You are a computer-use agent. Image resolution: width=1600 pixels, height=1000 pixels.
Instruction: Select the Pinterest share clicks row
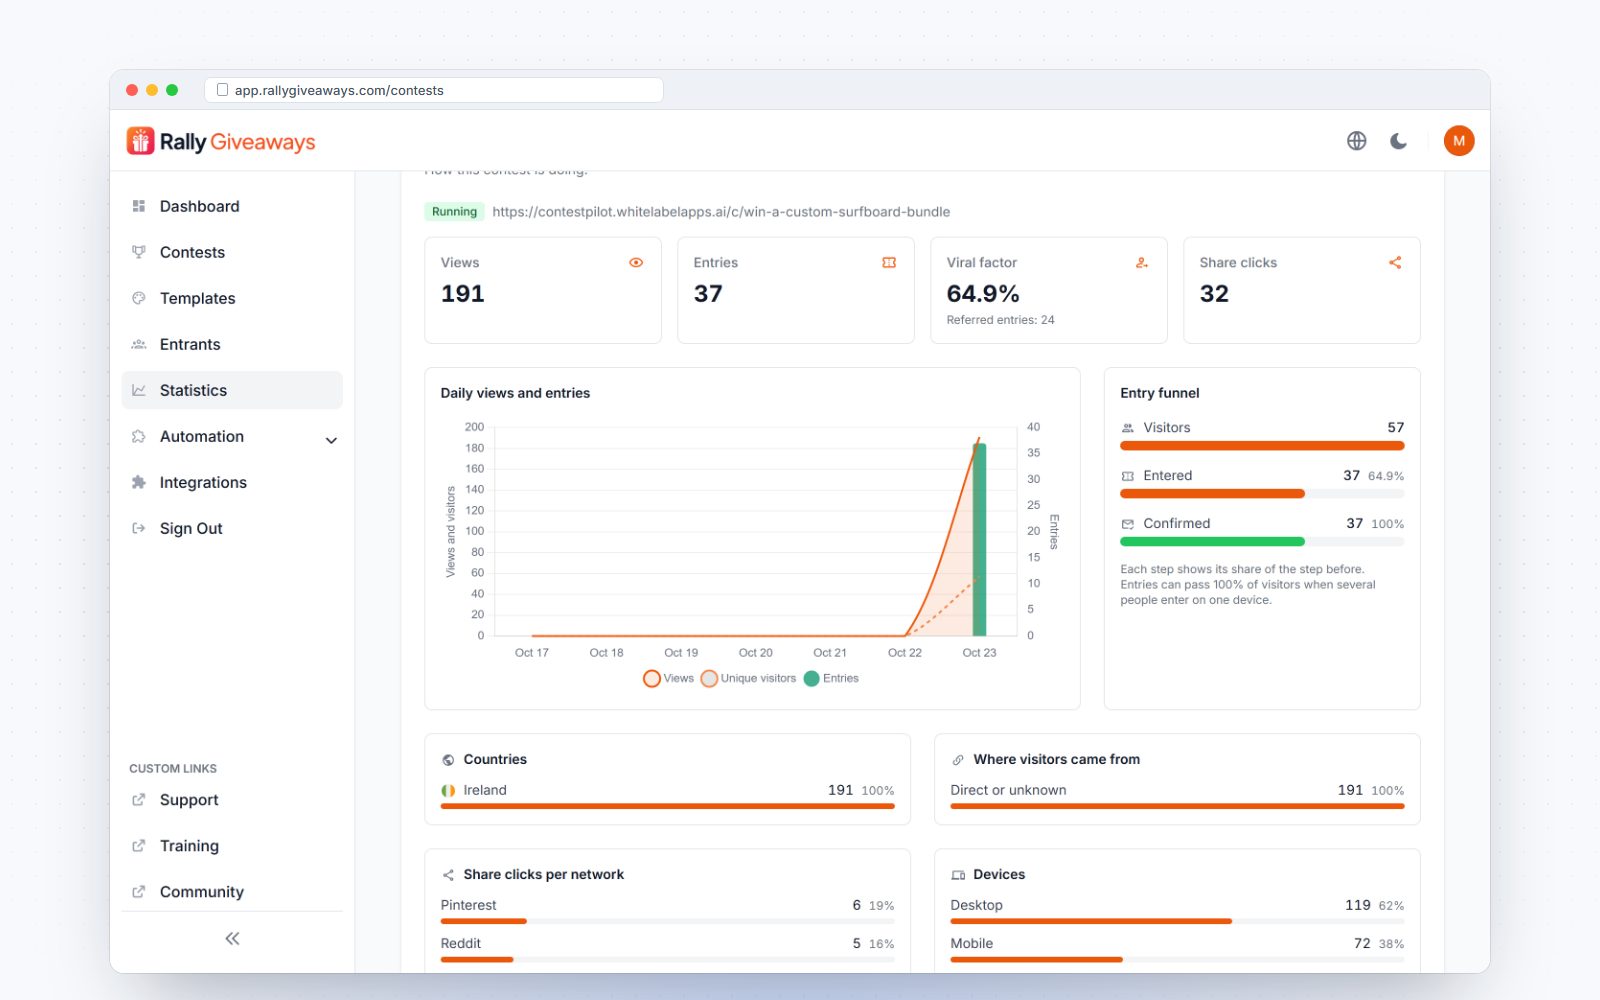pos(668,911)
